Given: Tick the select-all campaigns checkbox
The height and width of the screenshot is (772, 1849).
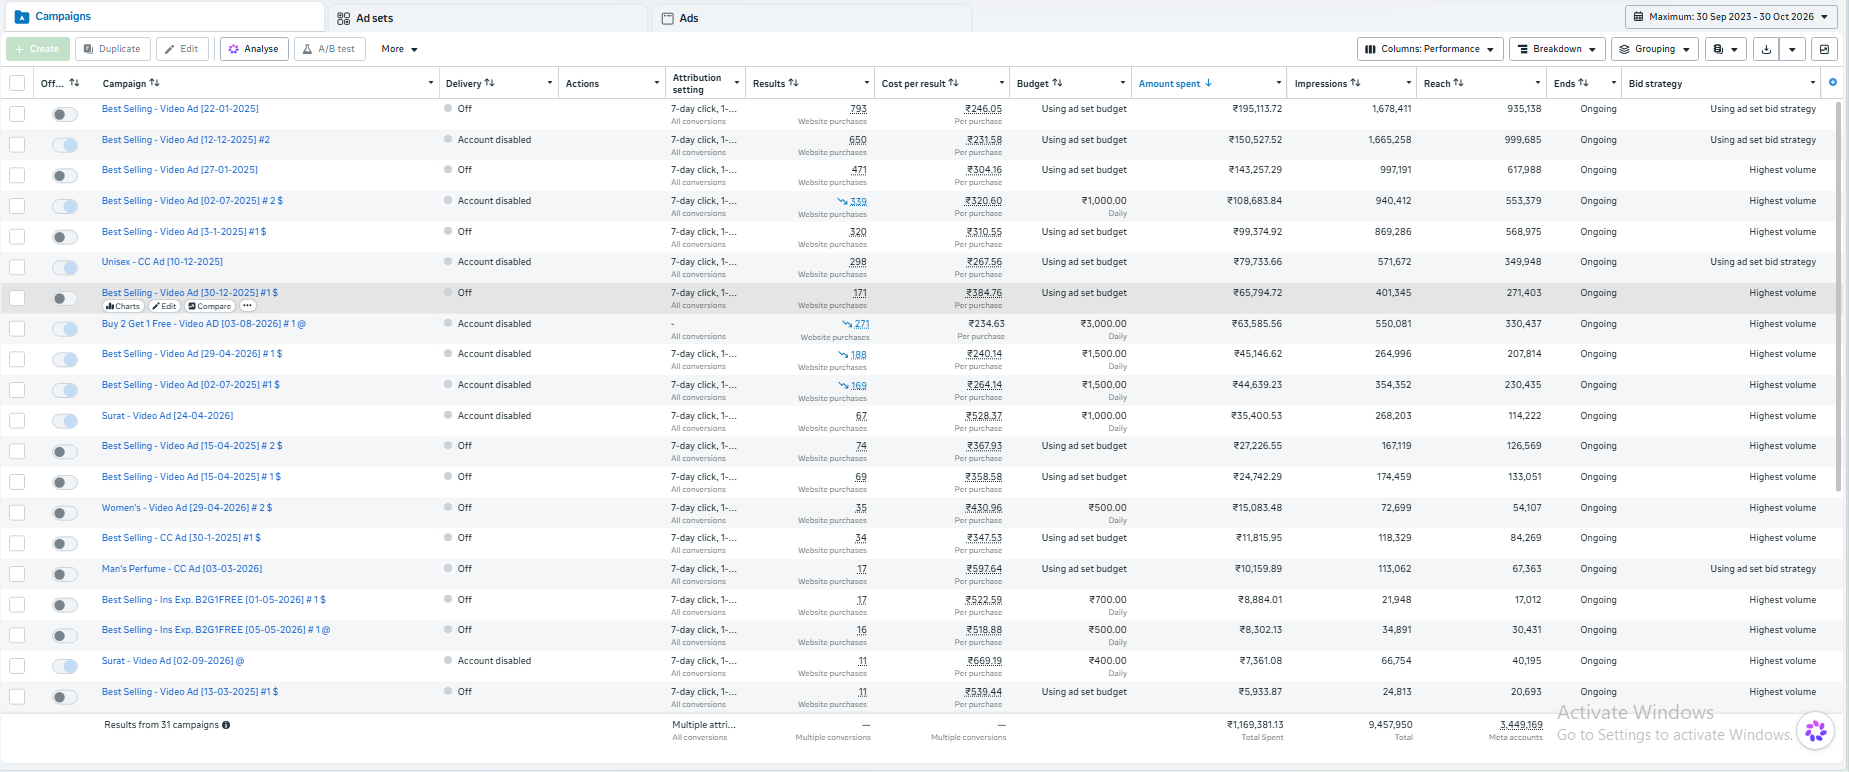Looking at the screenshot, I should tap(17, 83).
